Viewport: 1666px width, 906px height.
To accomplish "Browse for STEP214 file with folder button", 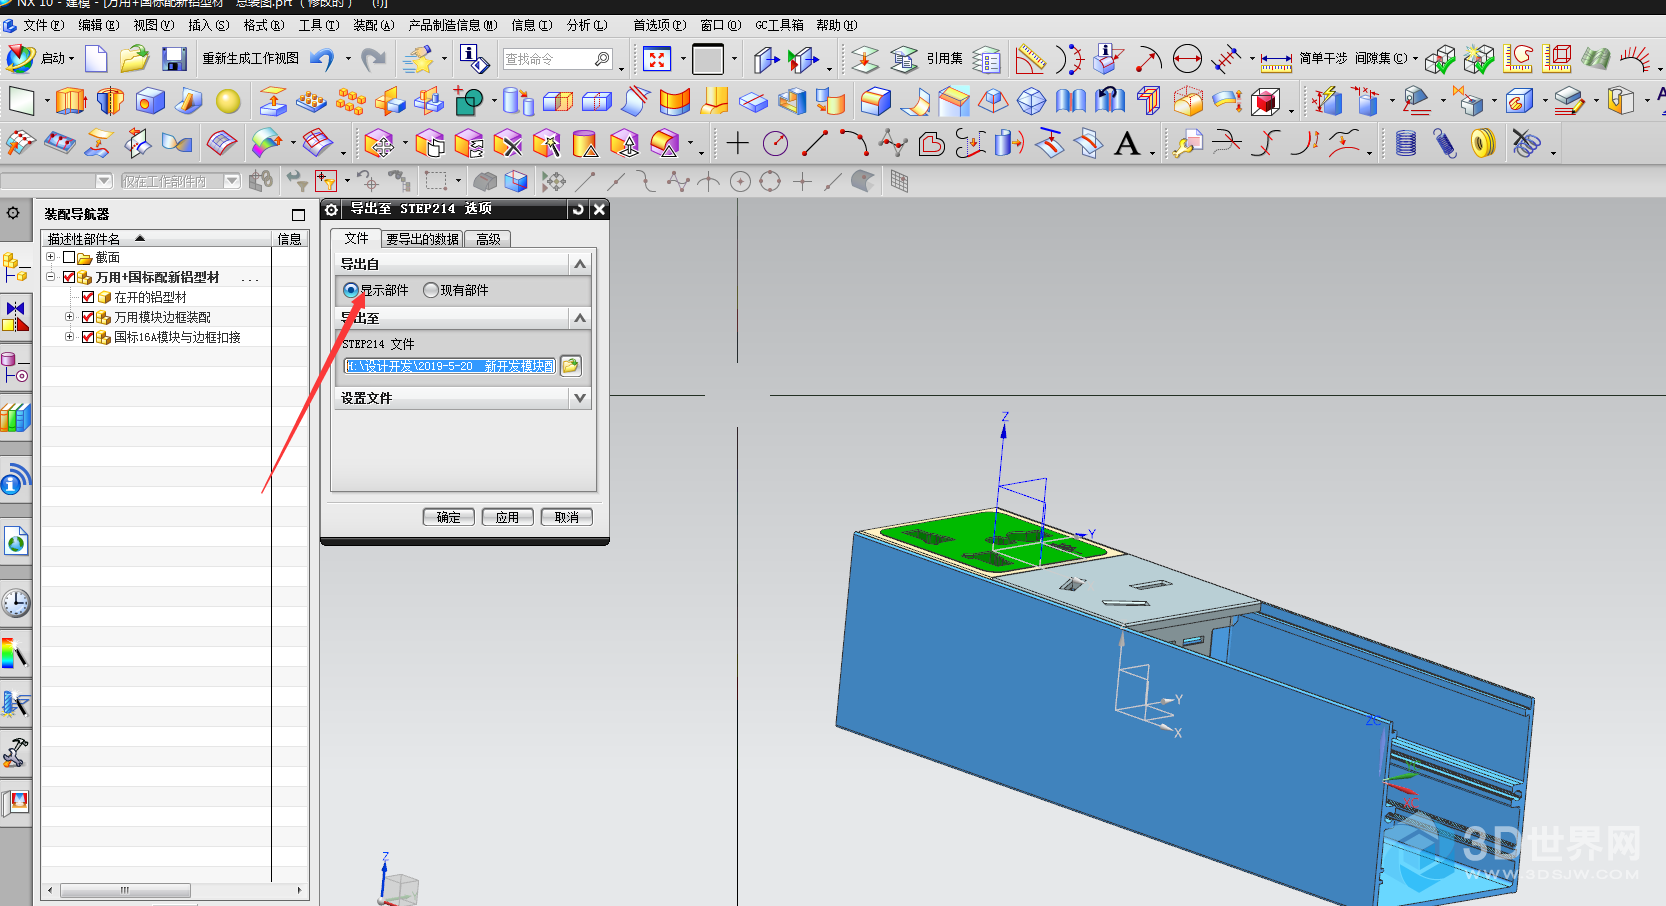I will click(571, 366).
